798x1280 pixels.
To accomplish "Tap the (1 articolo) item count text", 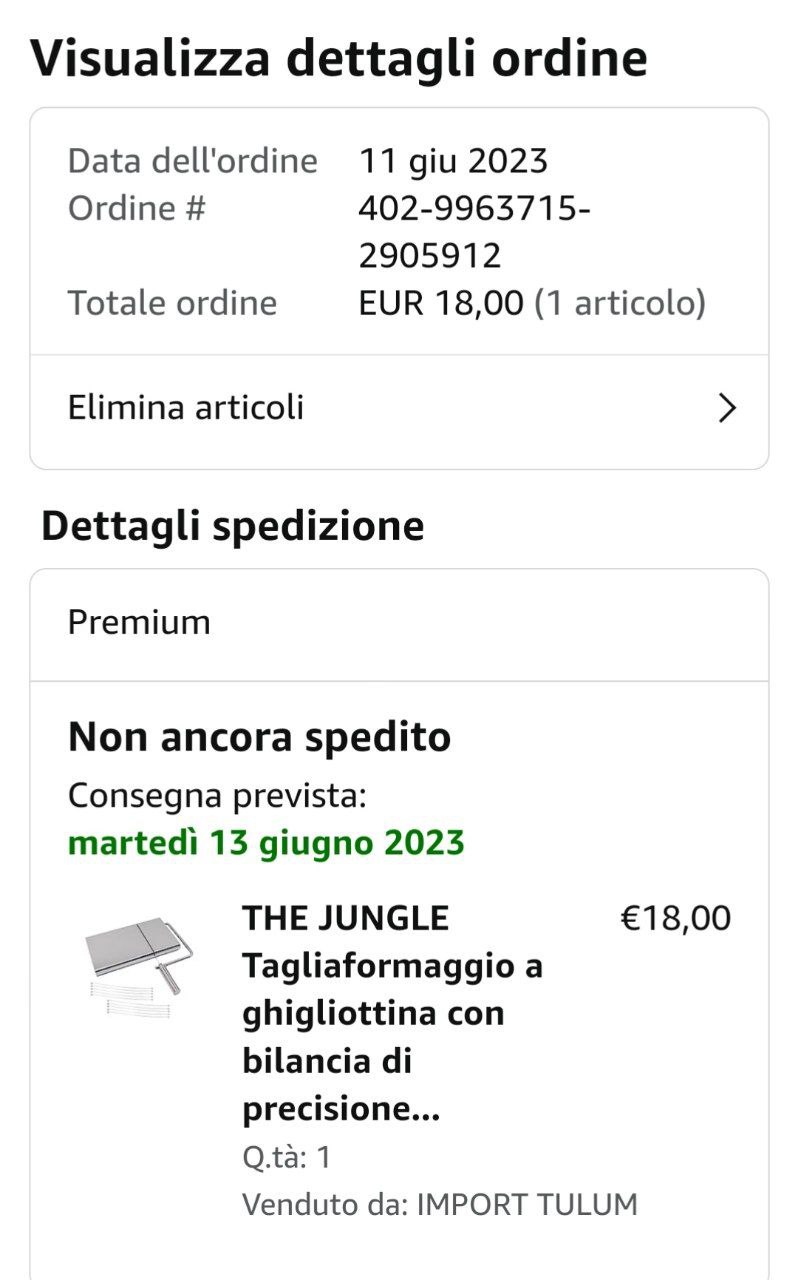I will [620, 303].
